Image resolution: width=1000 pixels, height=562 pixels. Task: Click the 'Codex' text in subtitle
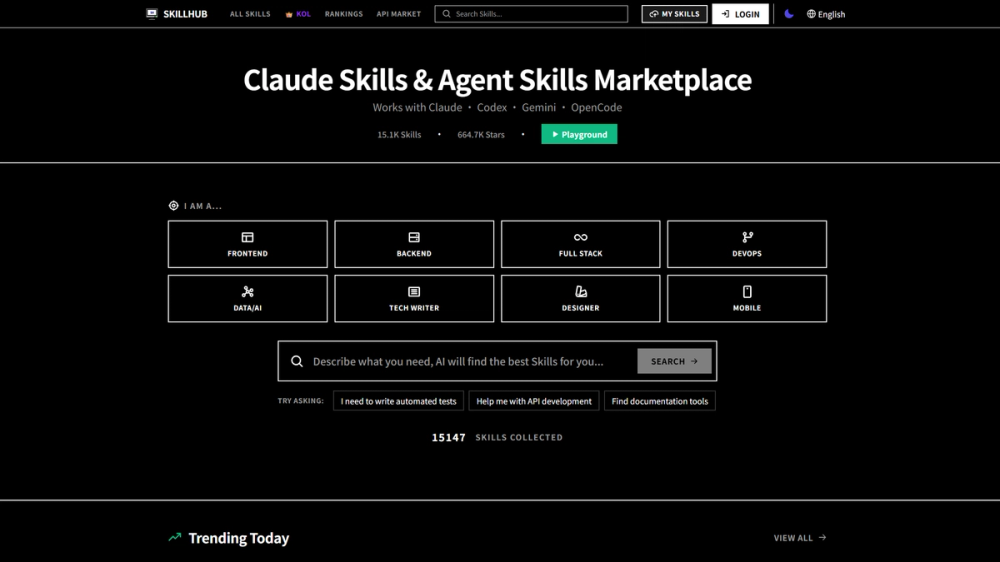[x=492, y=107]
